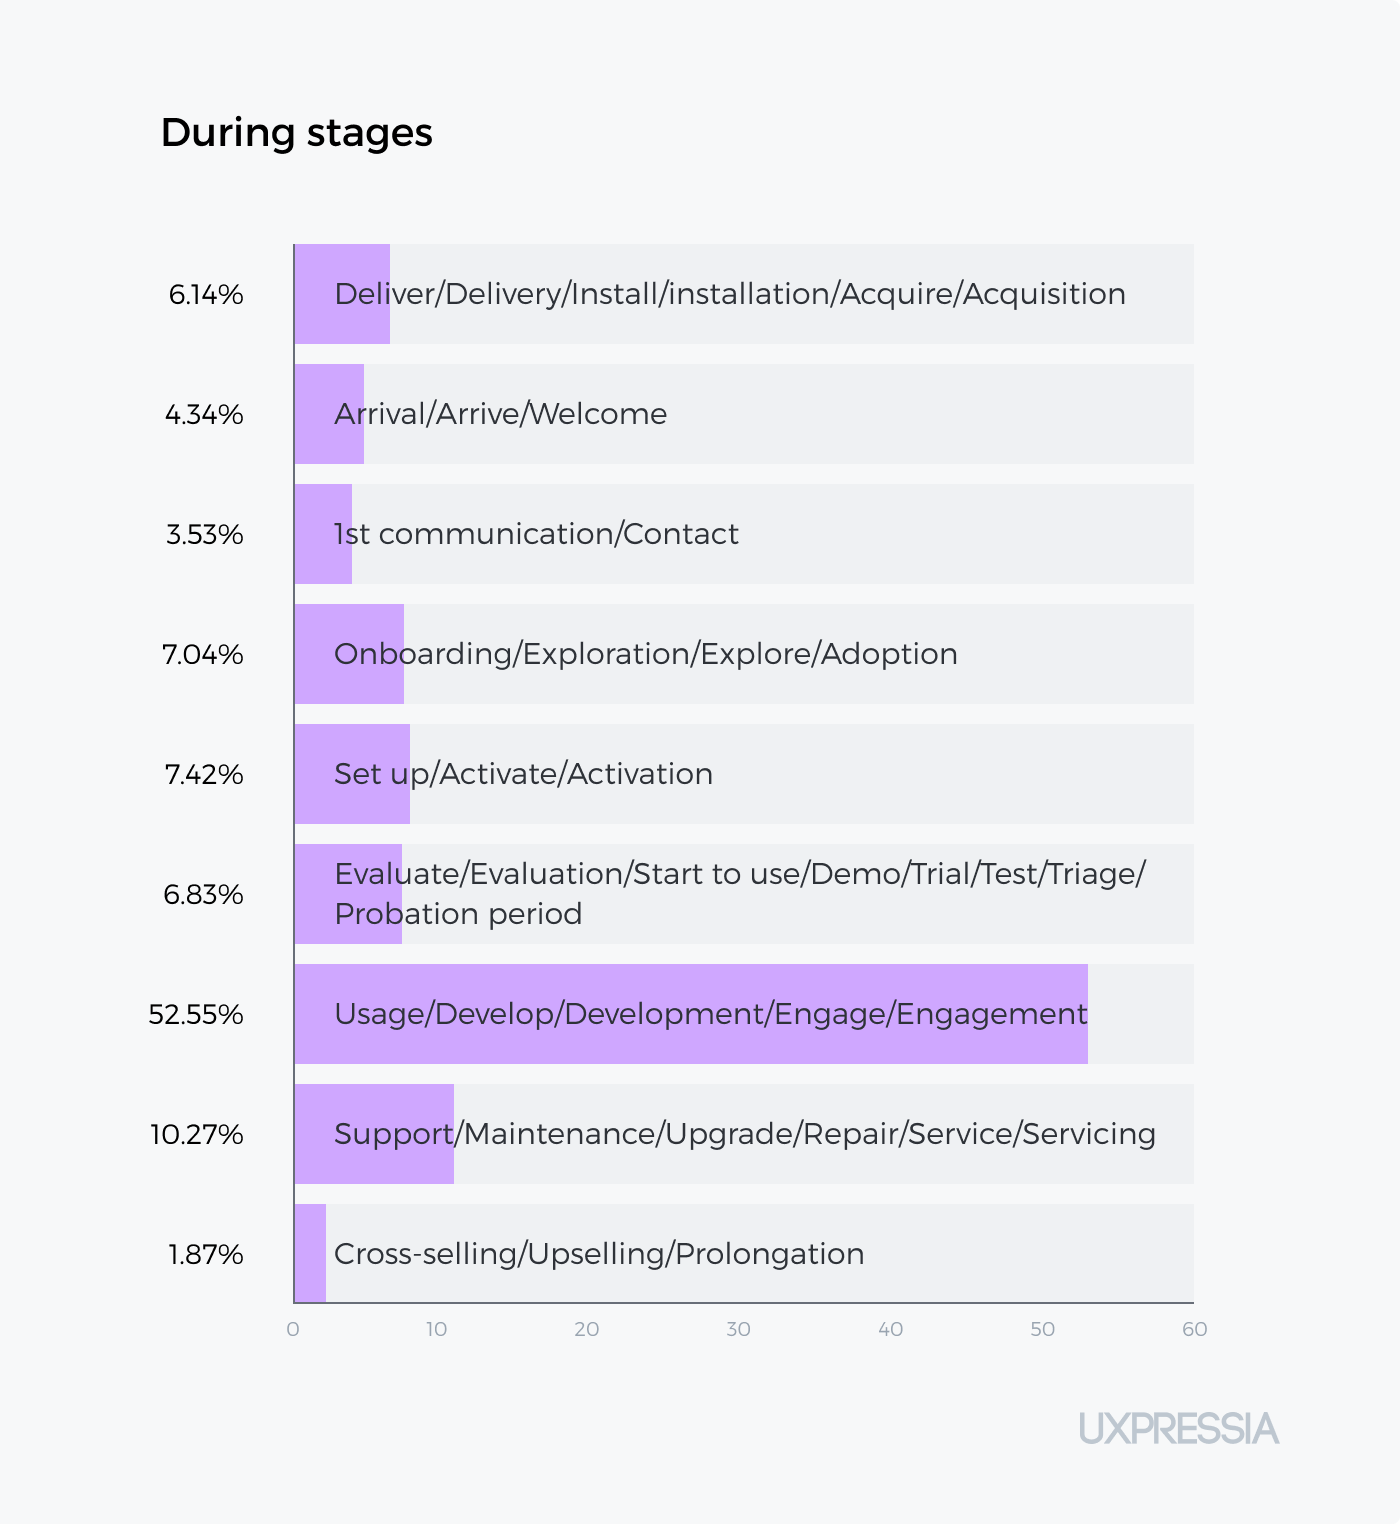Click the 60 axis tick label
The width and height of the screenshot is (1400, 1524).
click(1194, 1329)
